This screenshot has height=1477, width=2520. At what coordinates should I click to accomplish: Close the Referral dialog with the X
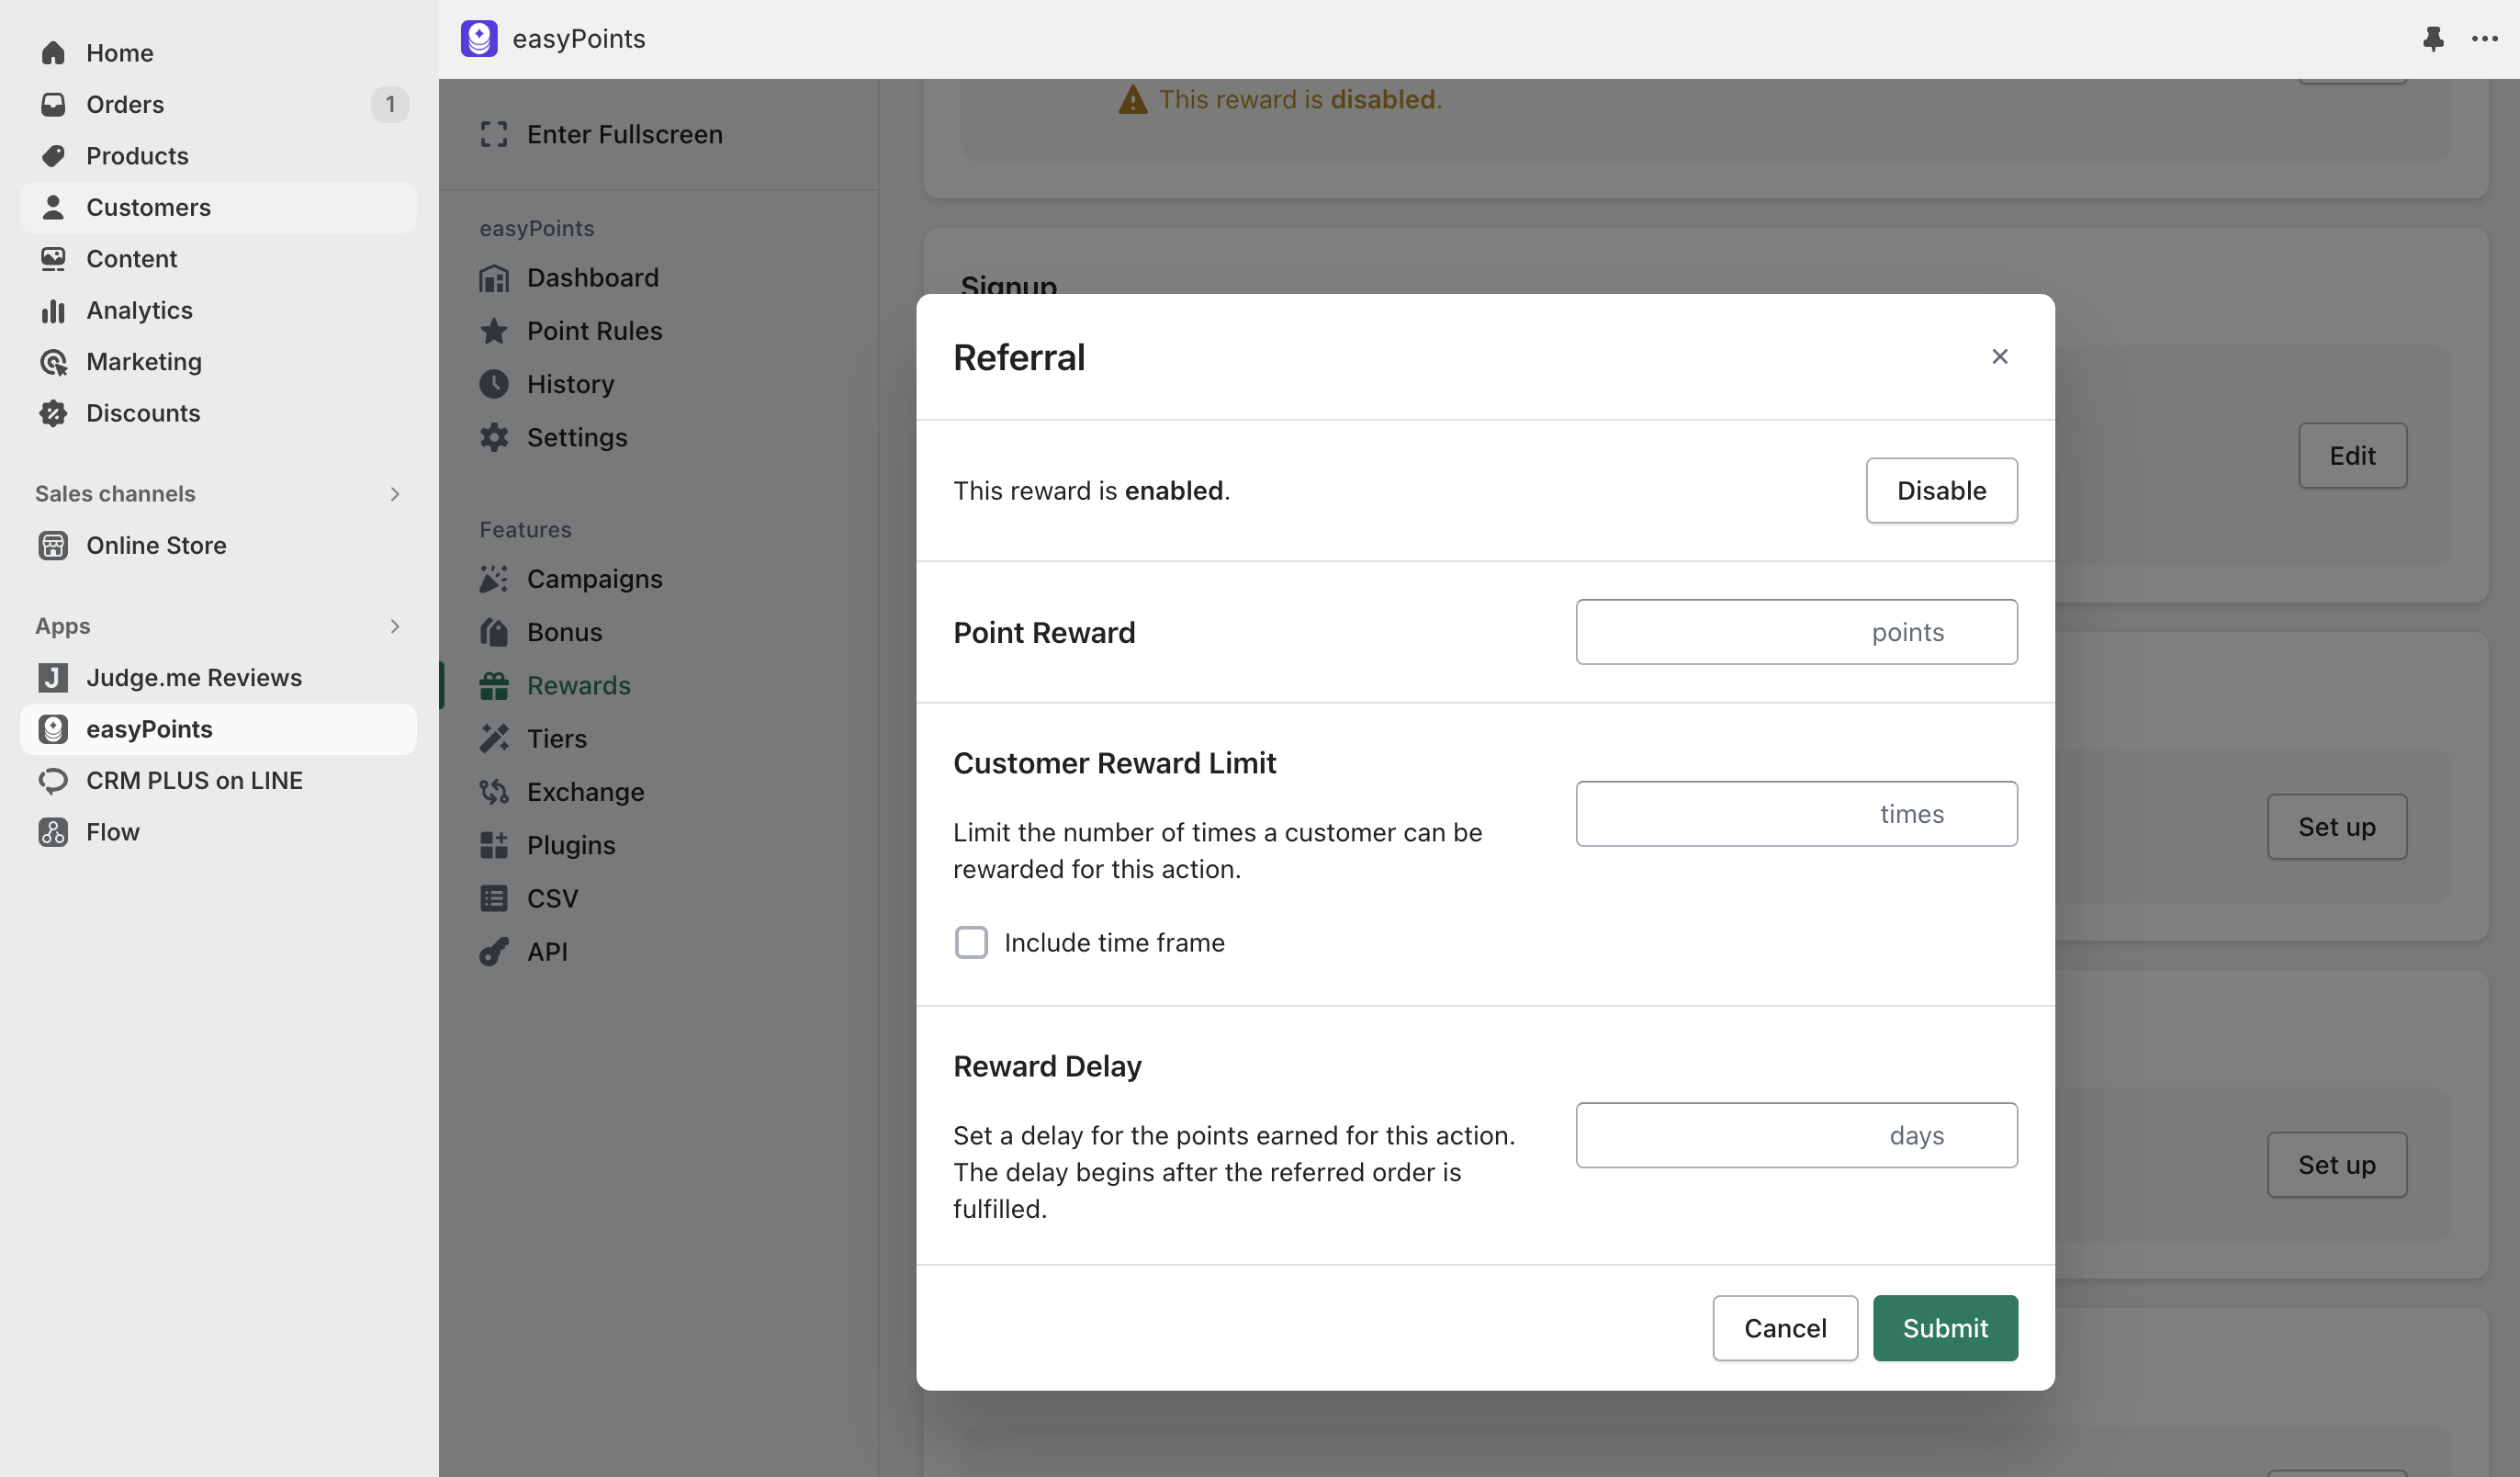click(1999, 357)
